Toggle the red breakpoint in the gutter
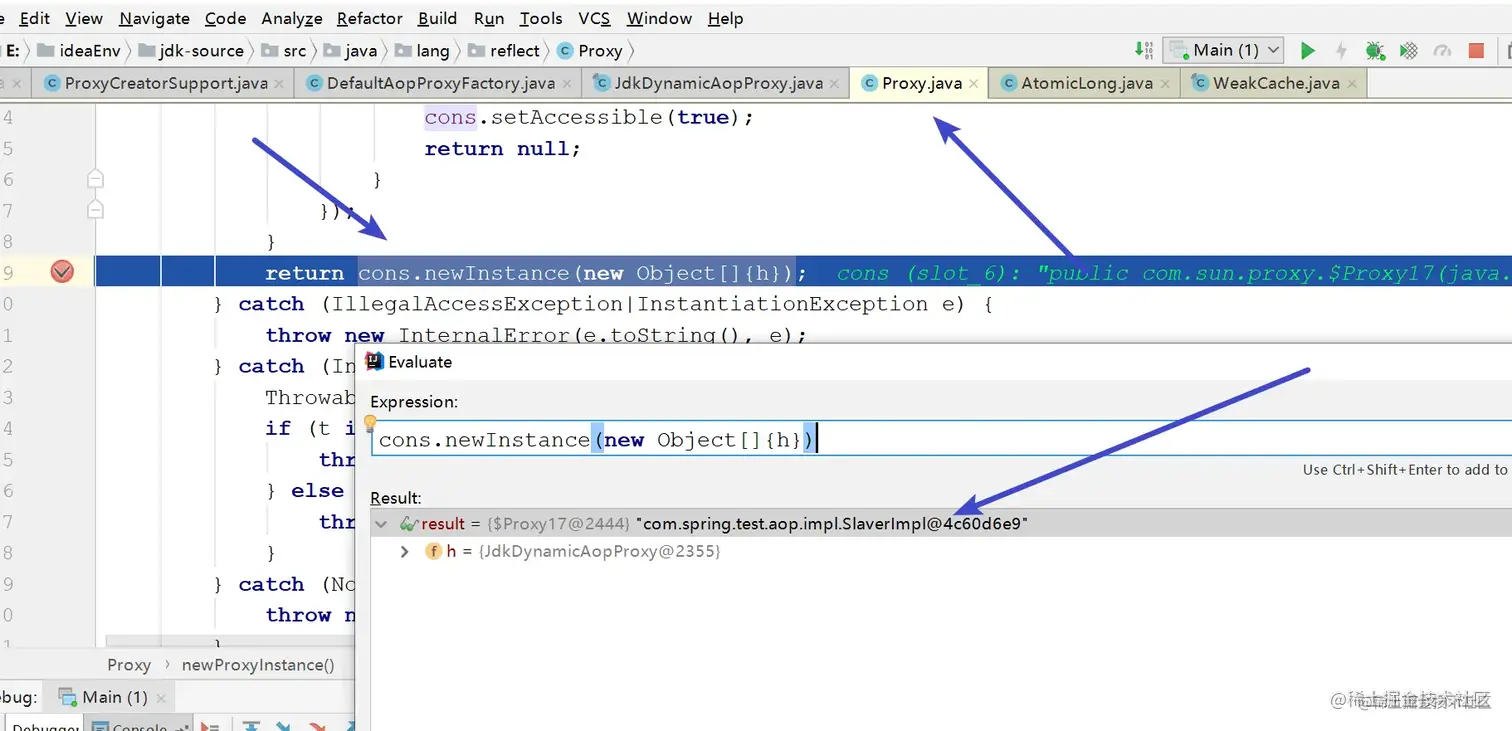Screen dimensions: 1512x731 [x=62, y=271]
